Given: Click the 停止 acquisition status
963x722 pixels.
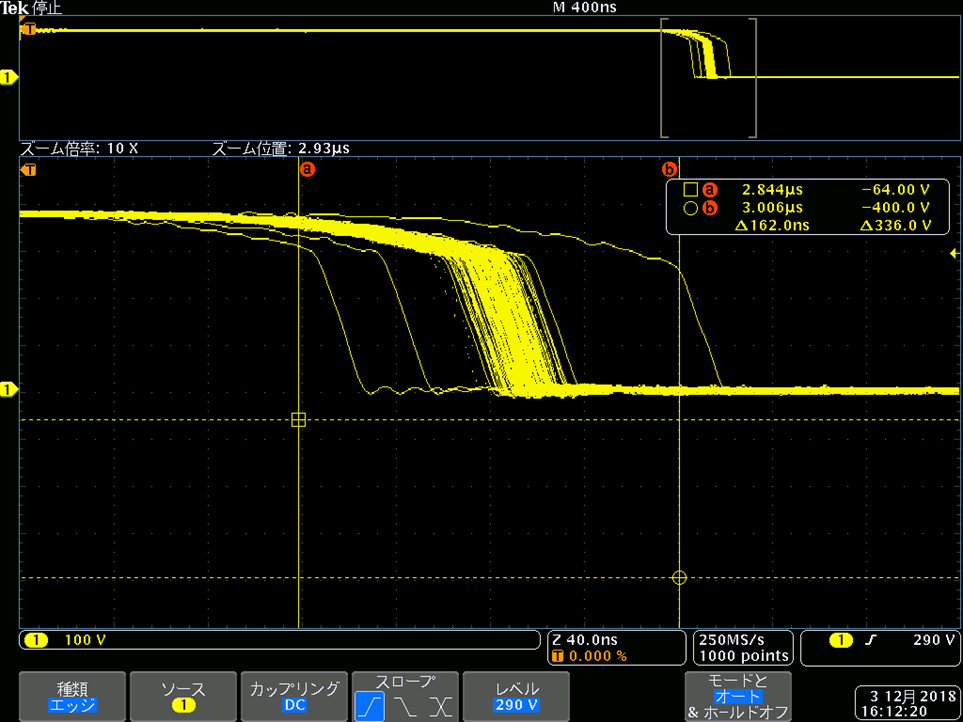Looking at the screenshot, I should (47, 9).
